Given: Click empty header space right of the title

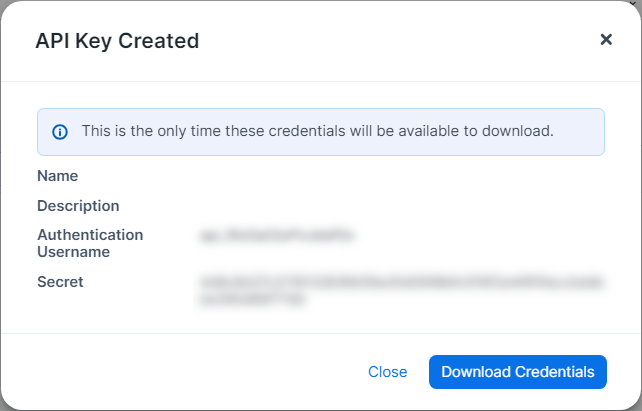Looking at the screenshot, I should click(x=400, y=41).
